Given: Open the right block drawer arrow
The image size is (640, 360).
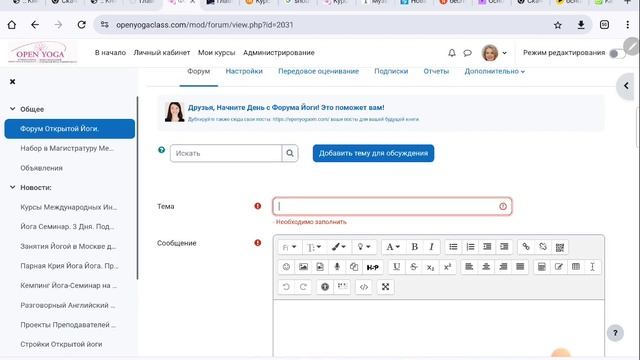Looking at the screenshot, I should coord(626,86).
